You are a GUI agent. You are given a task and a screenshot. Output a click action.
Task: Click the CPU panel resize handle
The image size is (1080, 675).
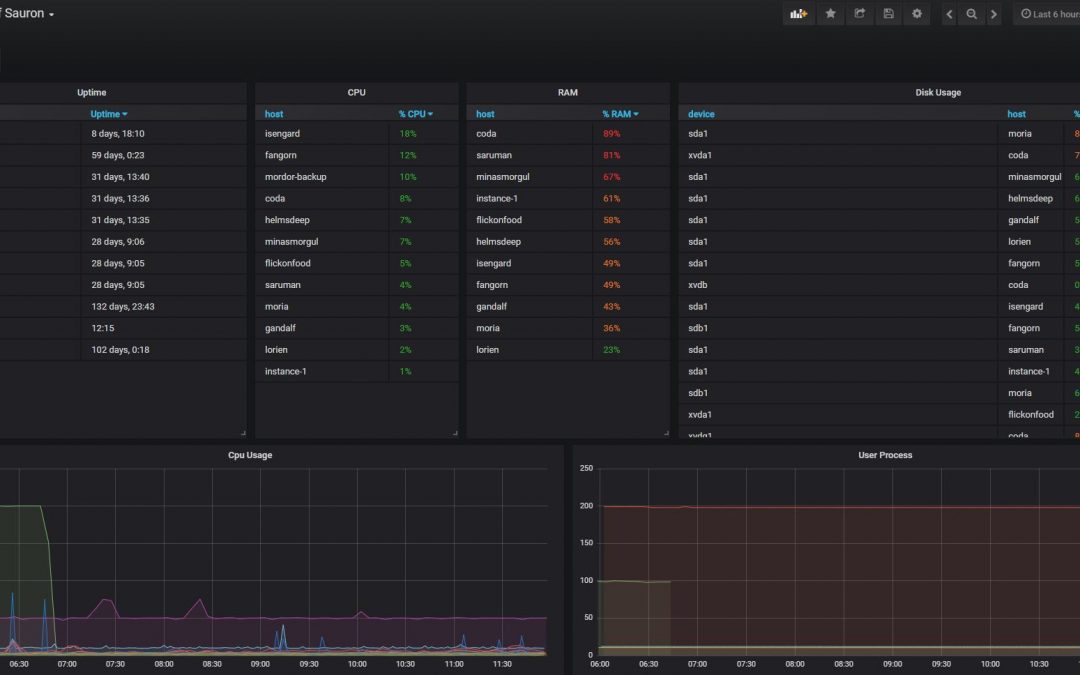(455, 433)
